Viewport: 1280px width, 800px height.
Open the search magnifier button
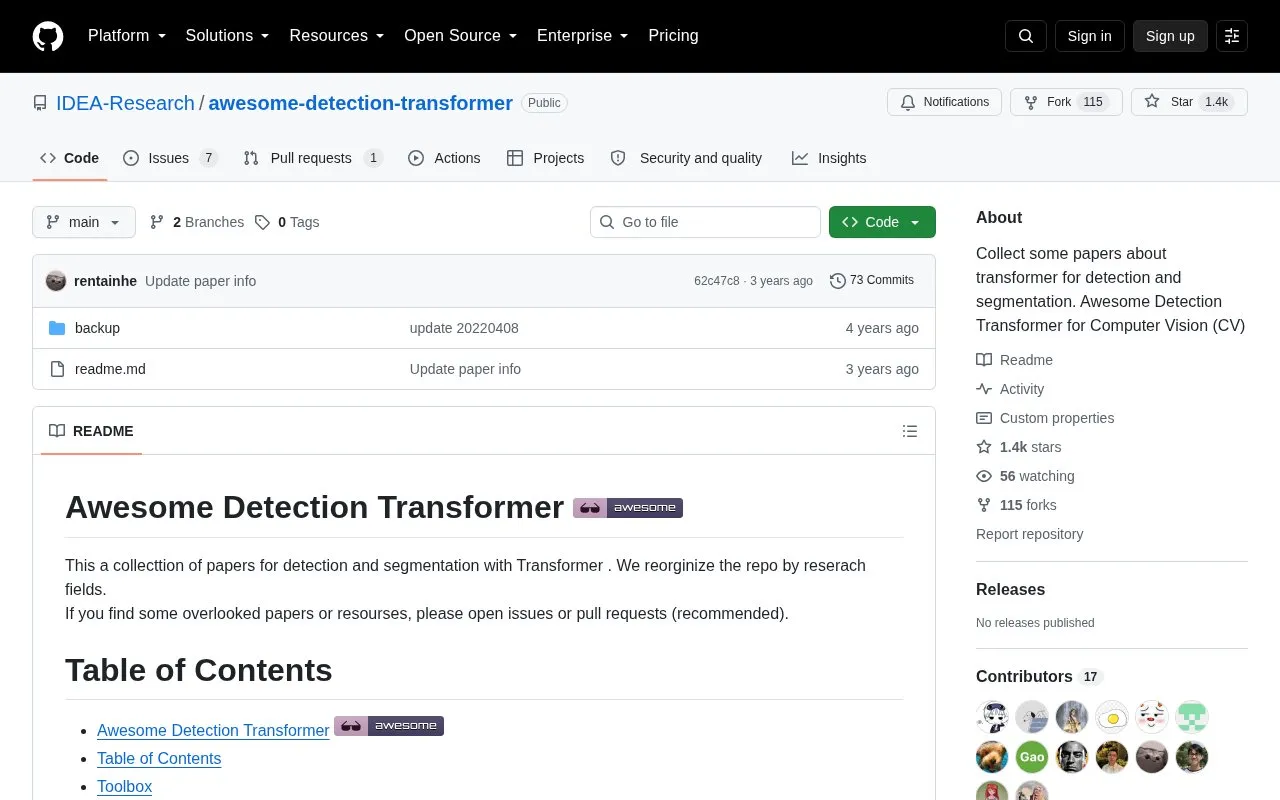coord(1026,36)
